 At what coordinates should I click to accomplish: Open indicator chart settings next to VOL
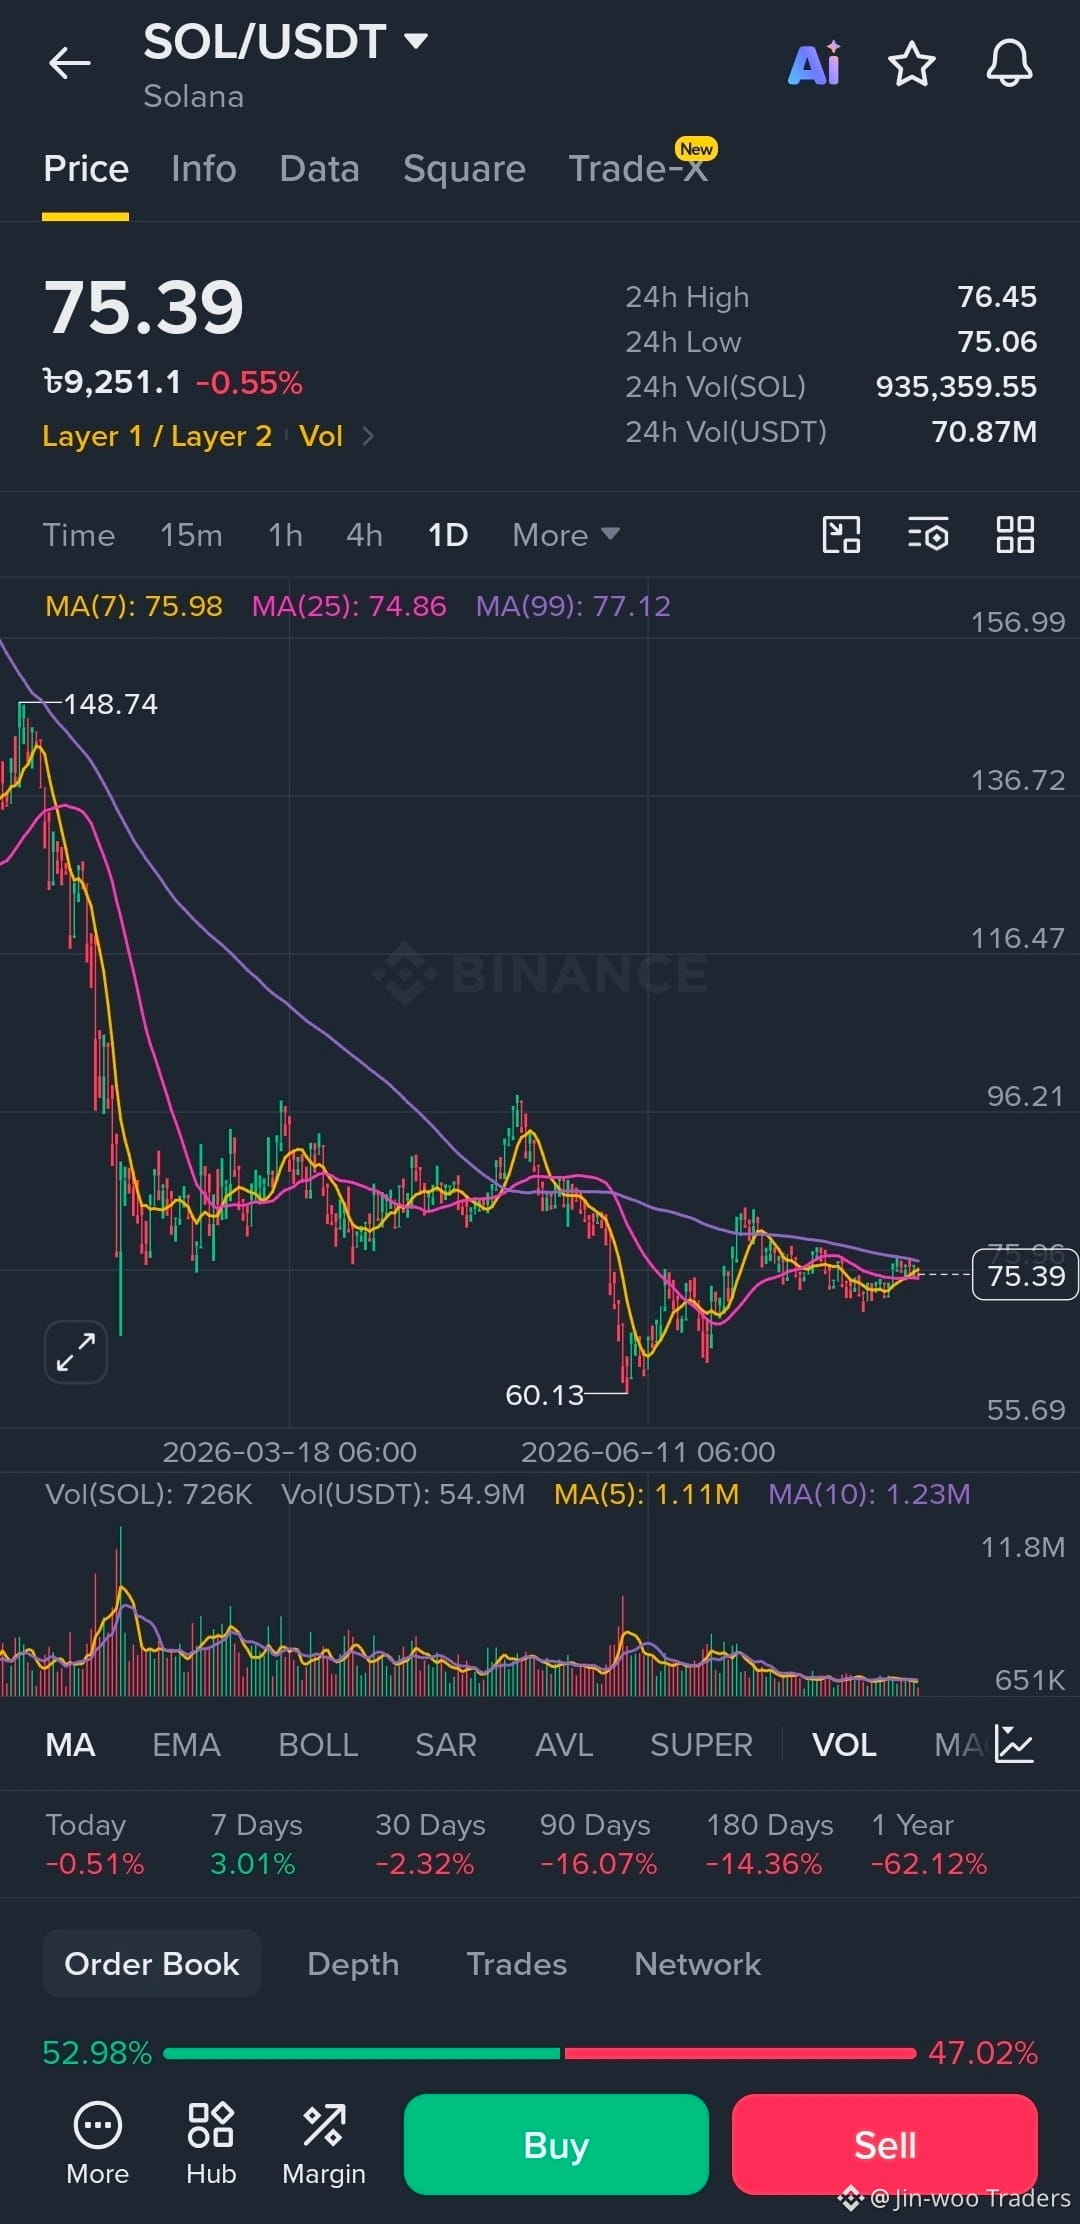(x=1014, y=1744)
